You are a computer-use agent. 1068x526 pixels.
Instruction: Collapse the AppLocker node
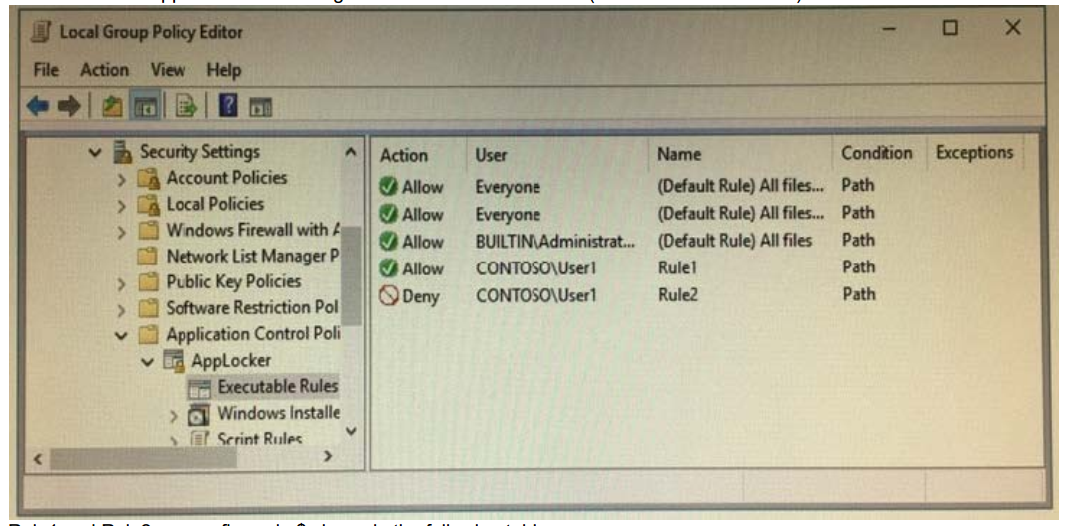(x=147, y=362)
